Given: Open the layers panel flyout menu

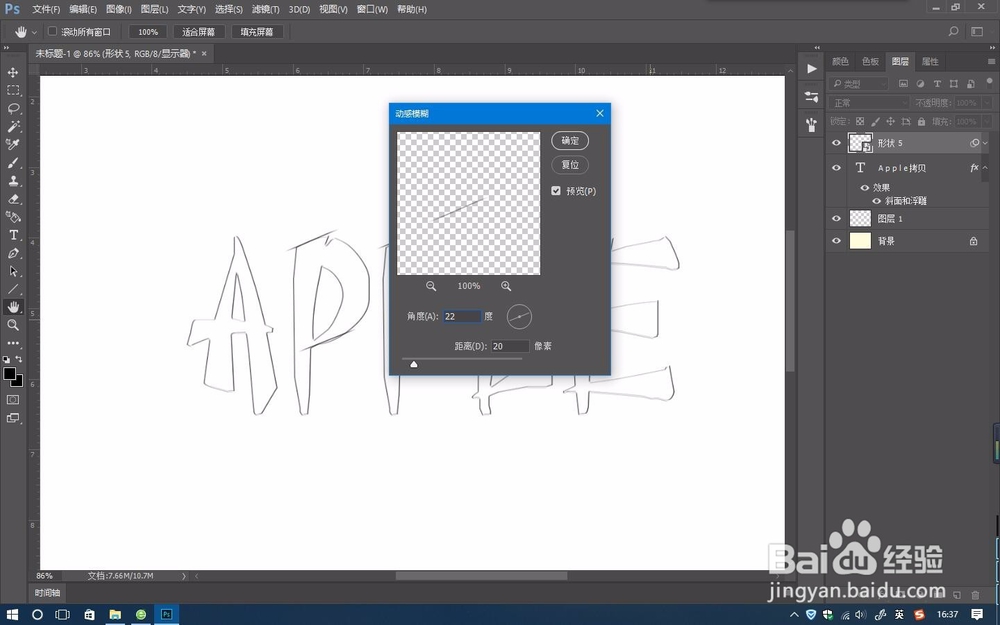Looking at the screenshot, I should pos(991,61).
